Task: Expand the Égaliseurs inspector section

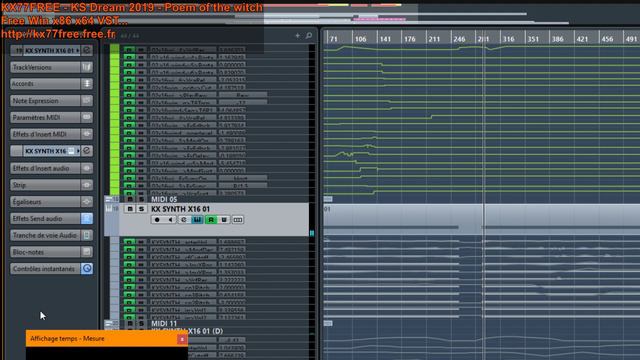Action: coord(45,202)
